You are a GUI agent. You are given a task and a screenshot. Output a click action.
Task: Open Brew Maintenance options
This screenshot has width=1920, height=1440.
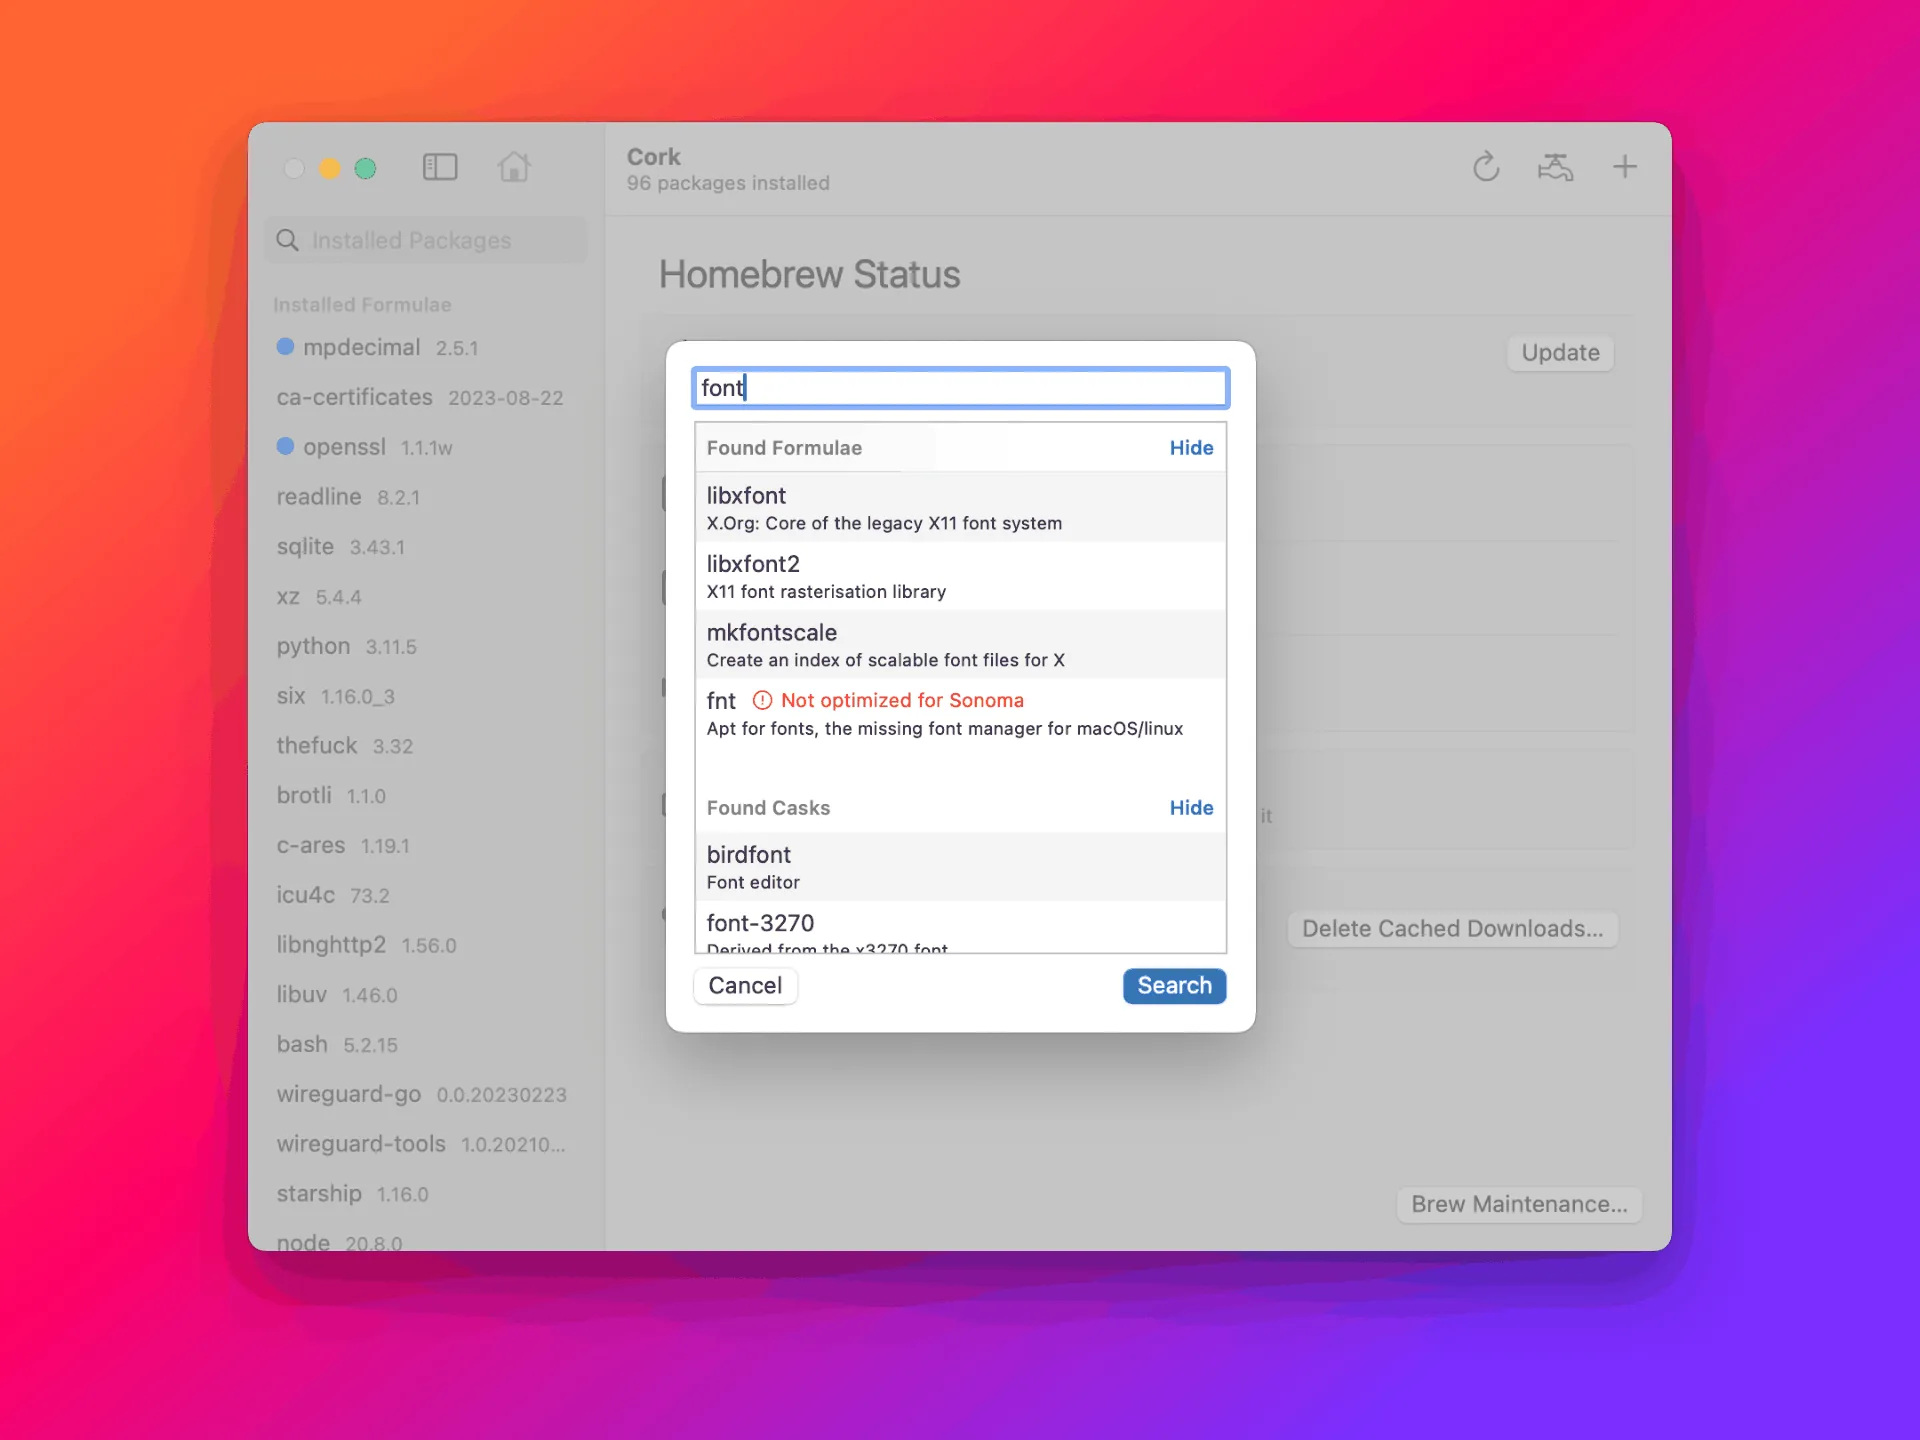click(x=1518, y=1204)
